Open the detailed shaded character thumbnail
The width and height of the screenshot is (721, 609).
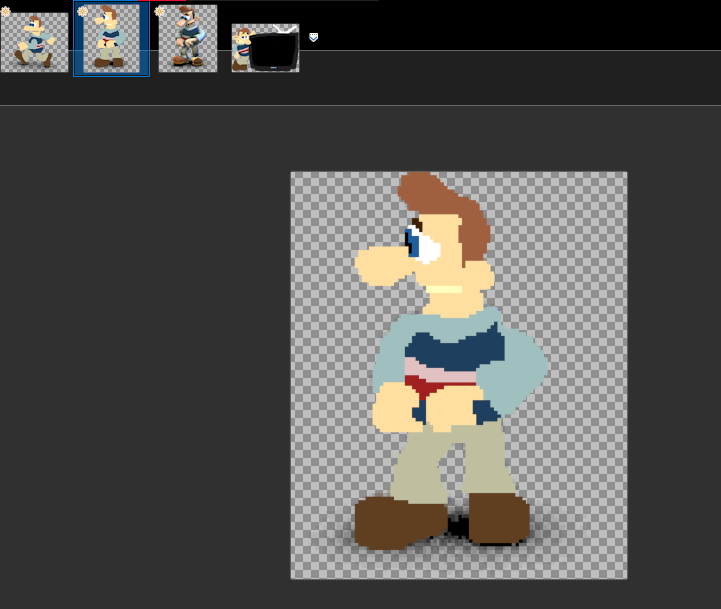pyautogui.click(x=188, y=39)
